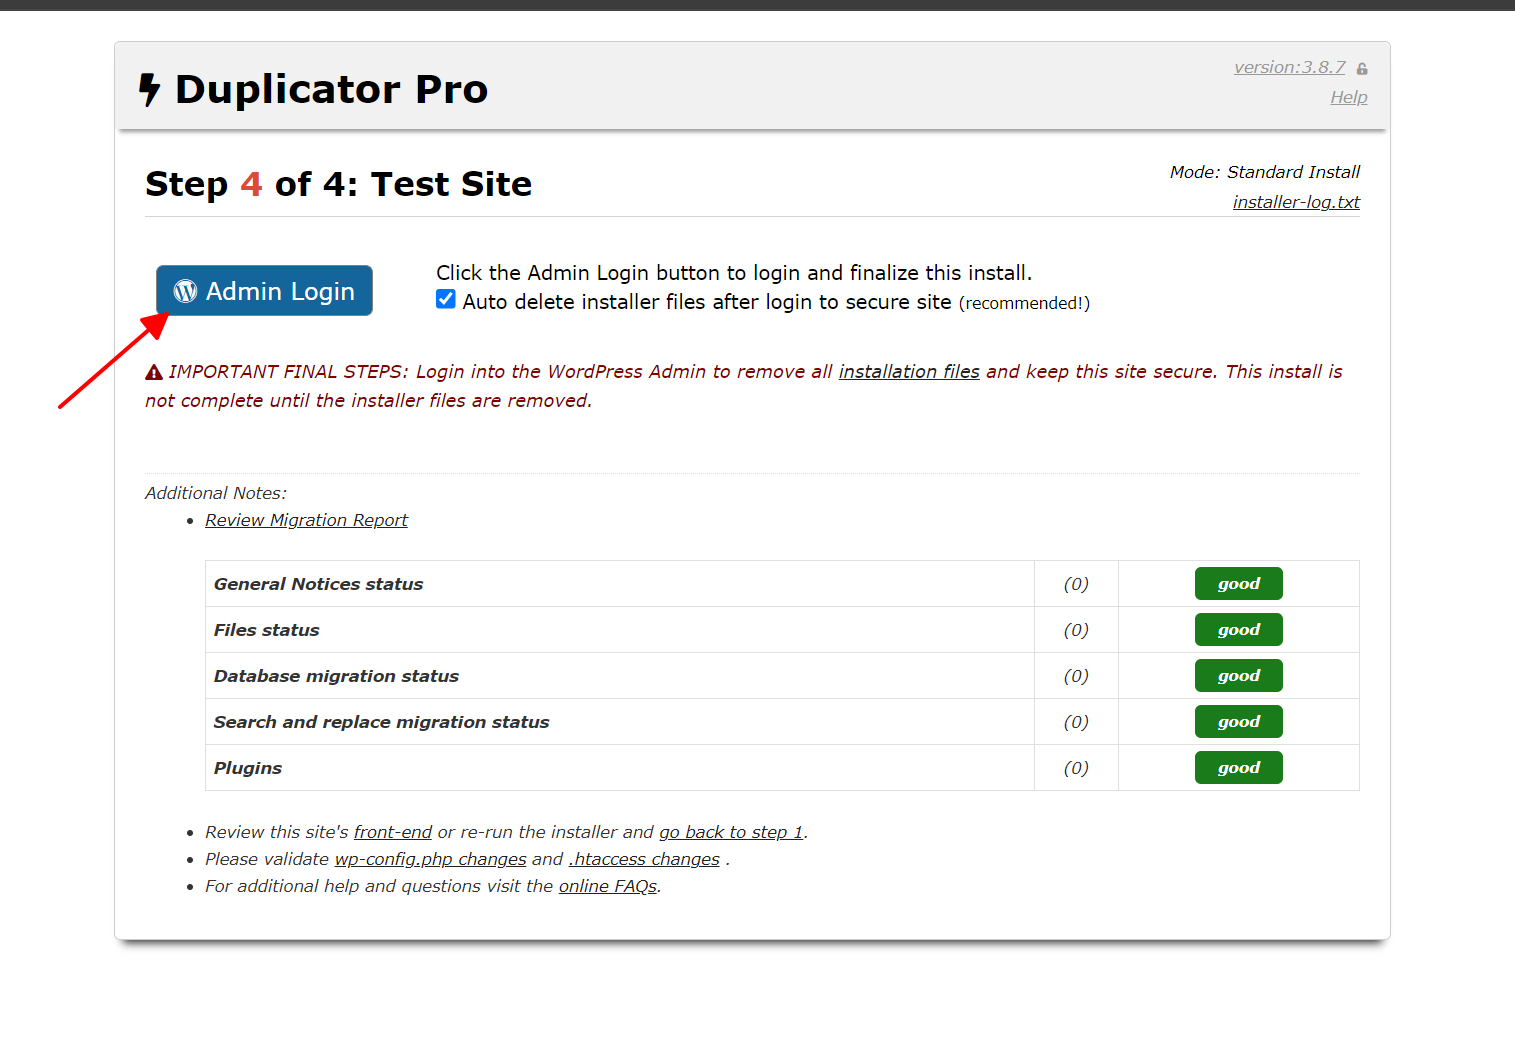
Task: Open the Help link in header
Action: pos(1348,97)
